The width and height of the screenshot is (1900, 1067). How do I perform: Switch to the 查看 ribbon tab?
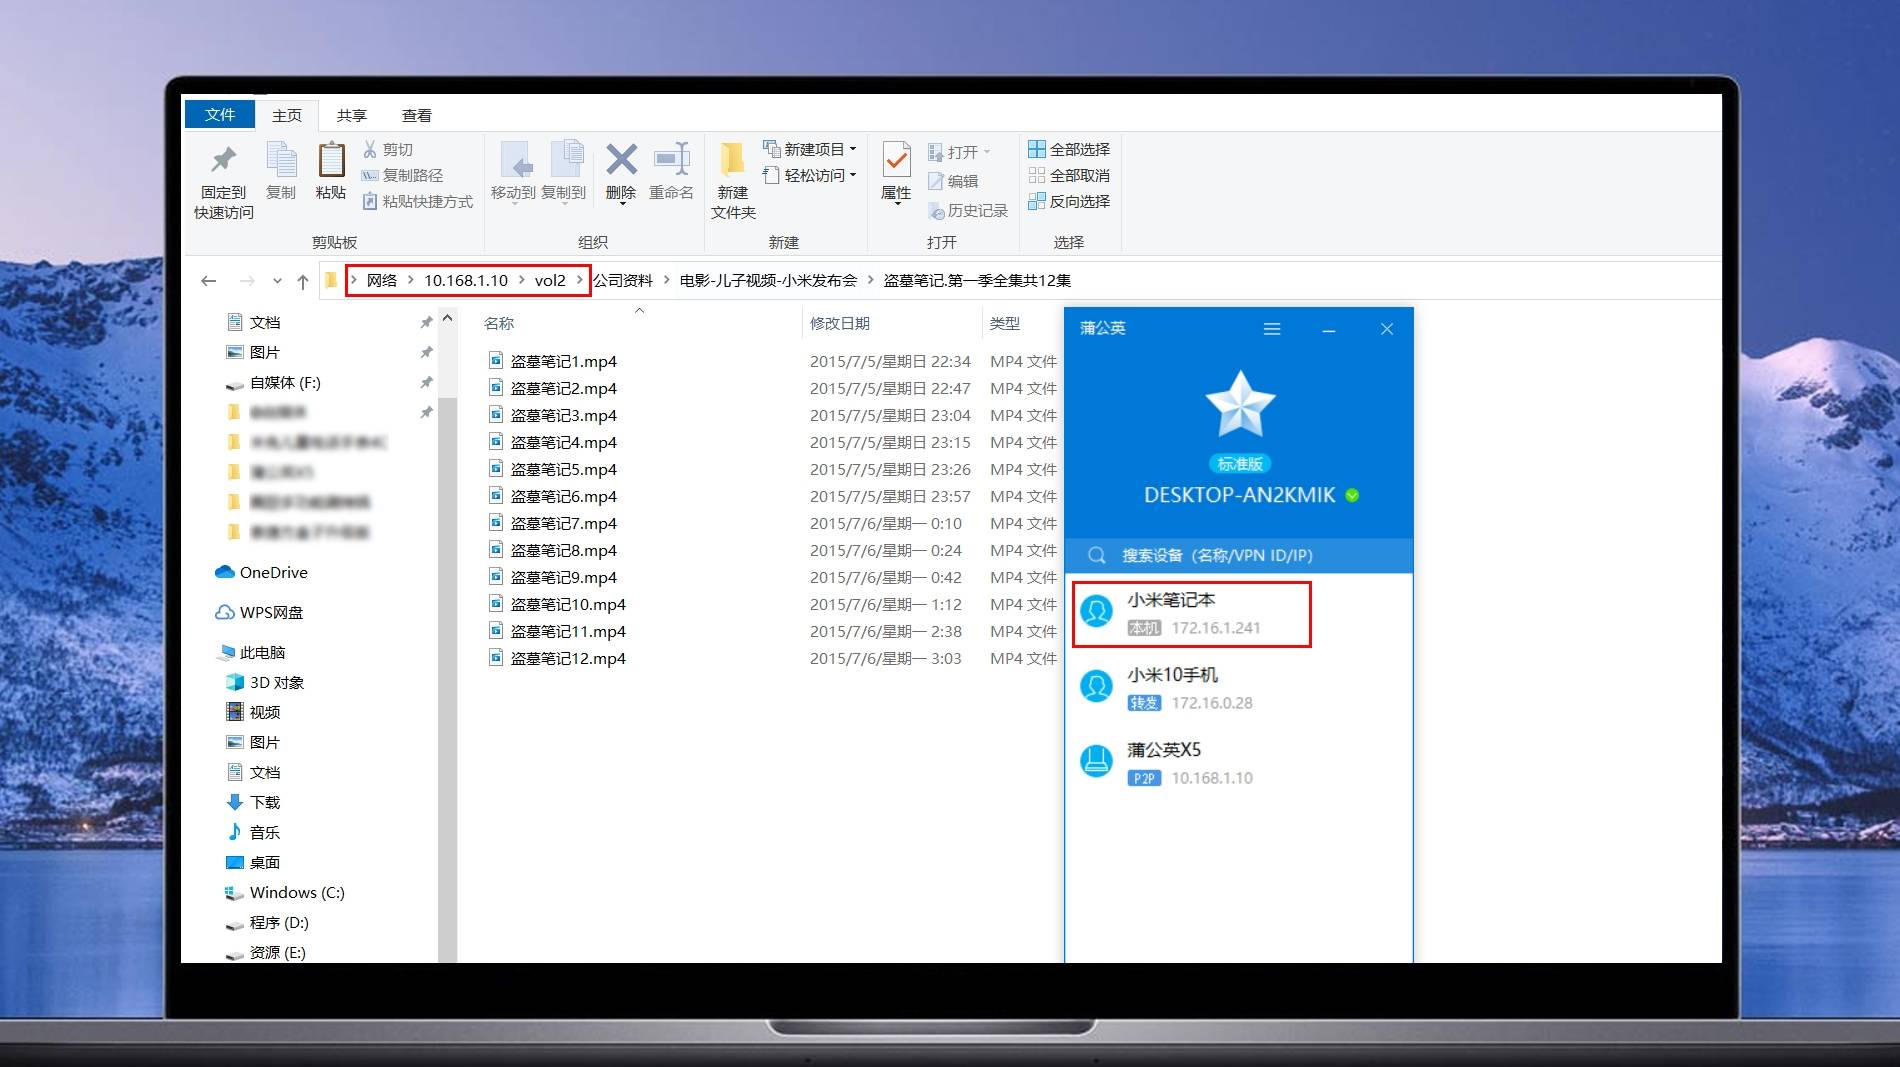click(416, 115)
